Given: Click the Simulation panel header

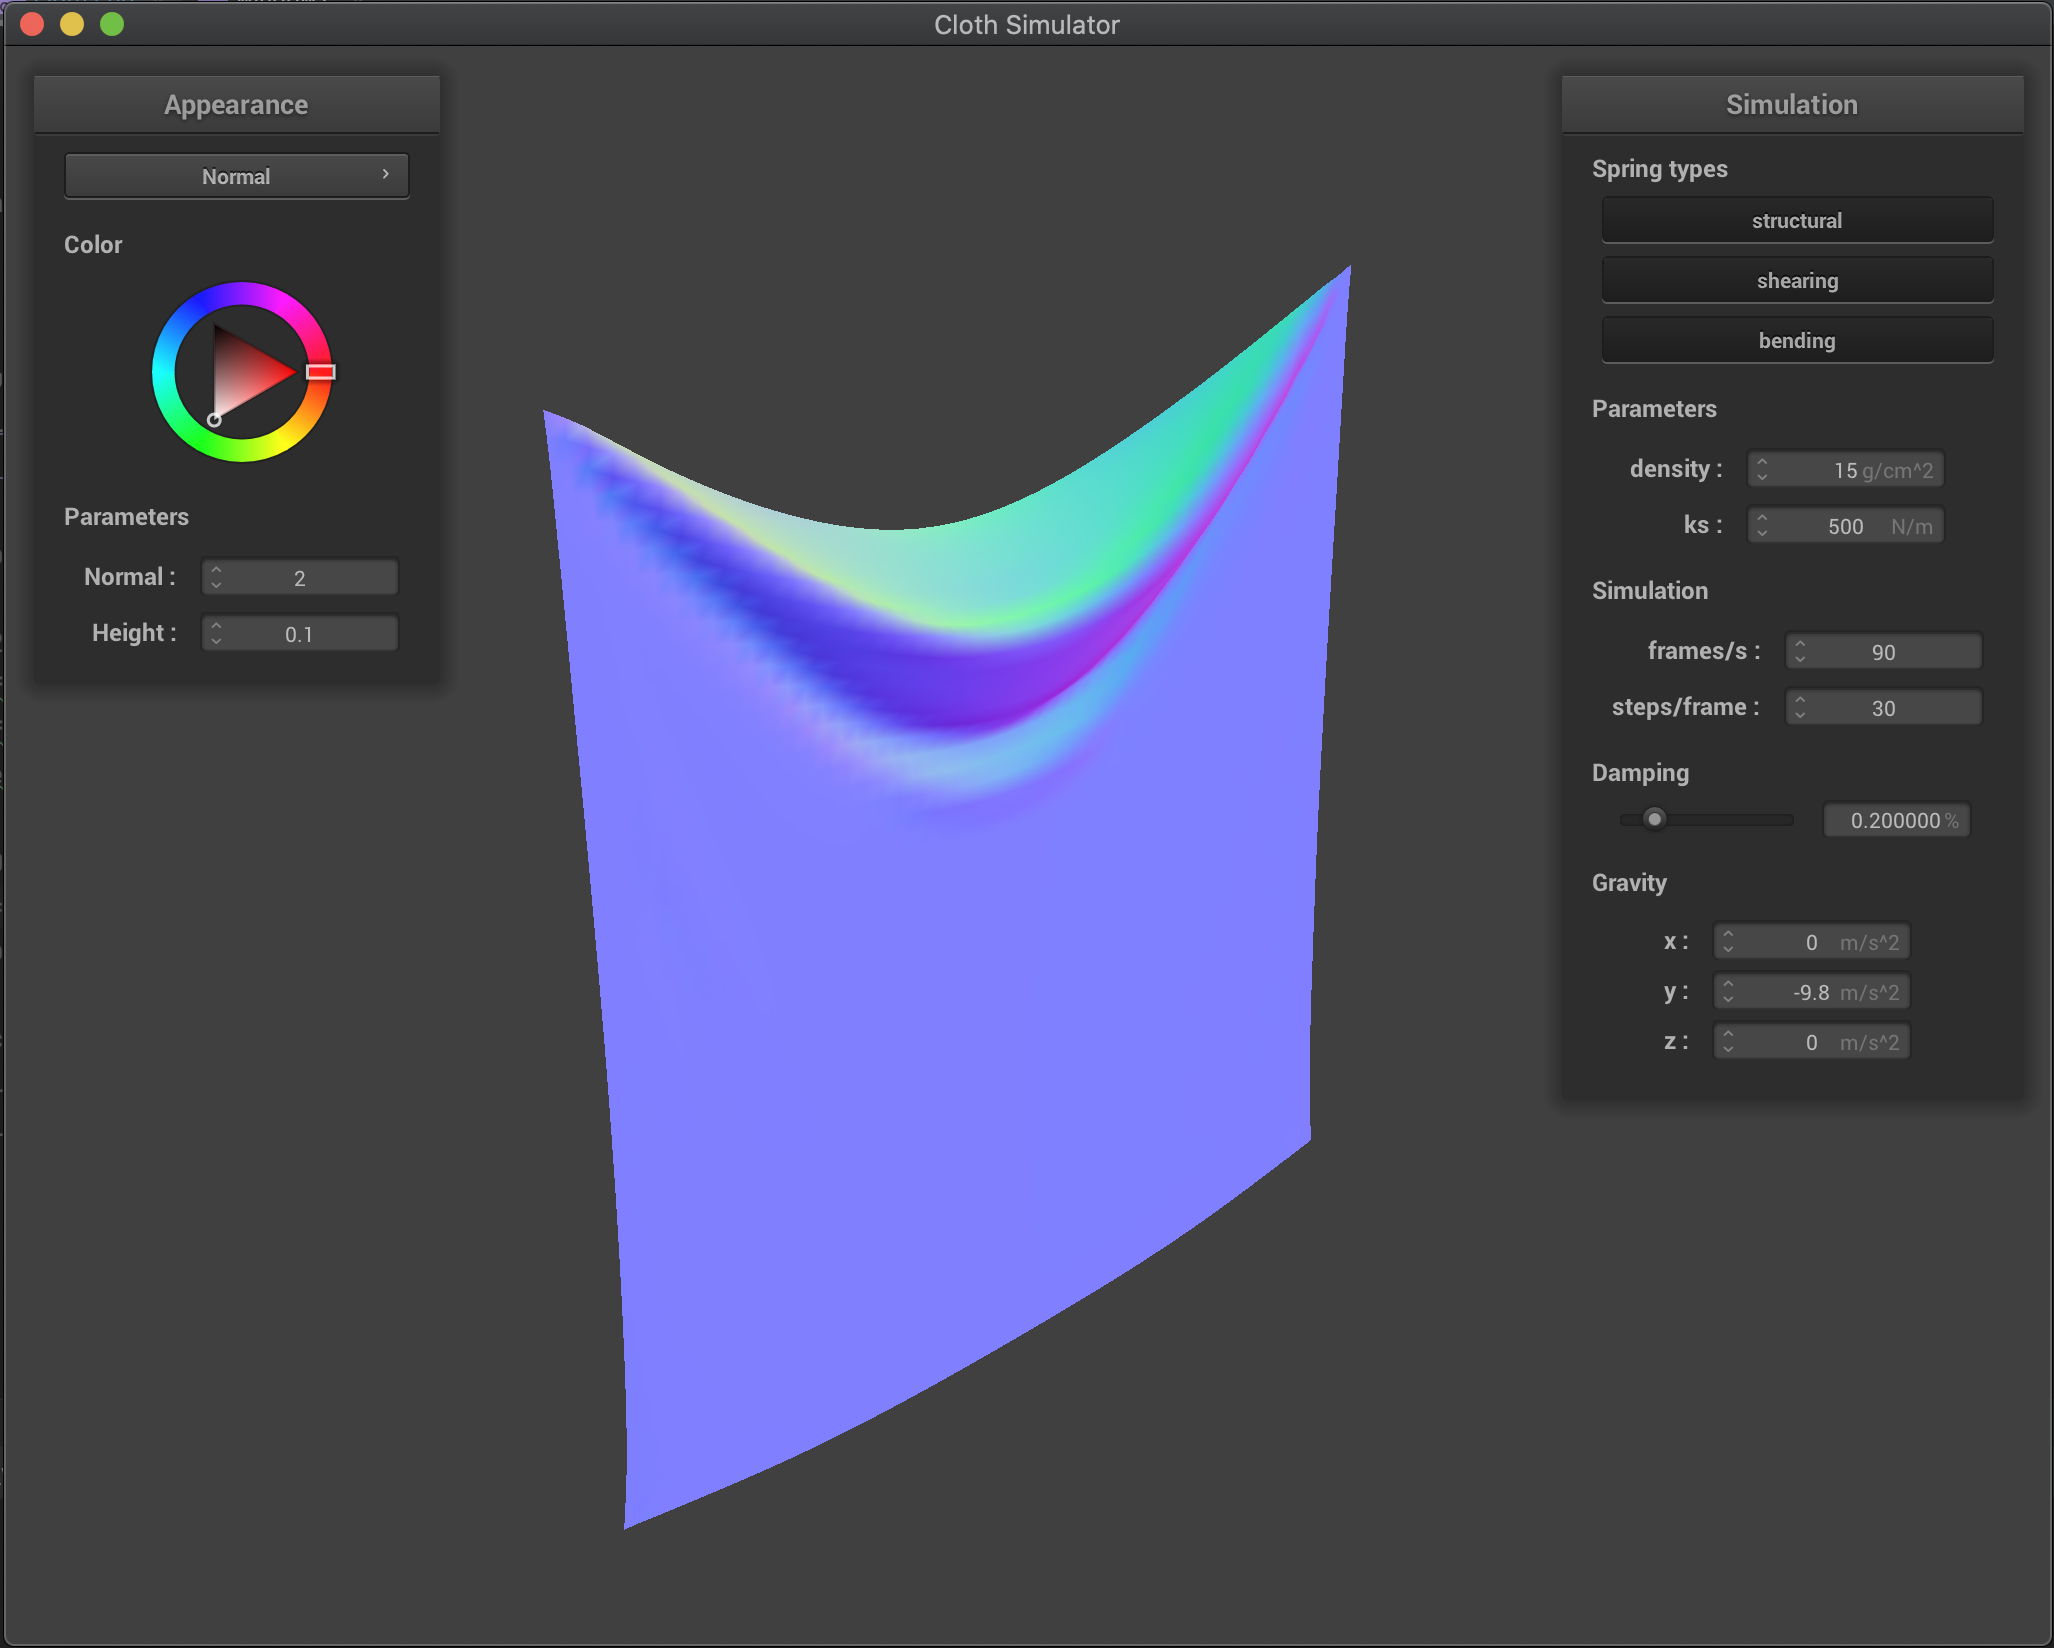Looking at the screenshot, I should tap(1791, 105).
